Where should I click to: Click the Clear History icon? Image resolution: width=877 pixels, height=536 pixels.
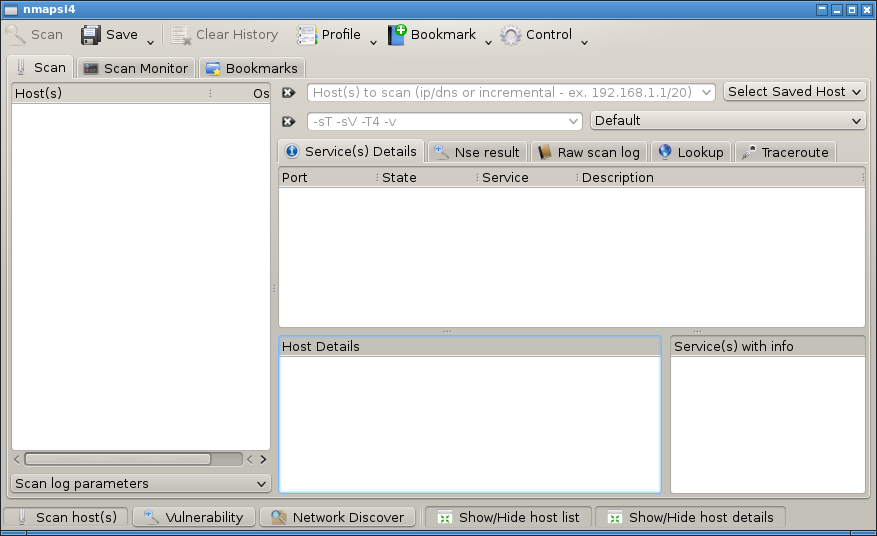[181, 35]
